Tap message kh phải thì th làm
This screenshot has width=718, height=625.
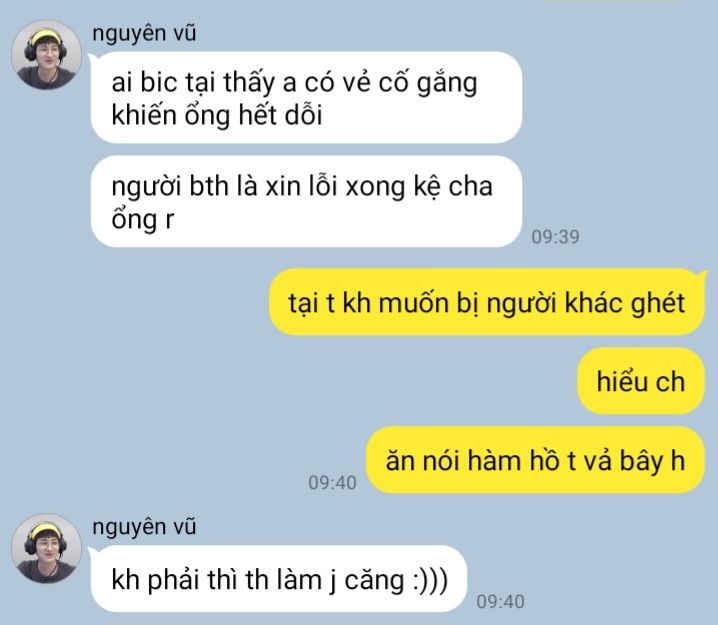pyautogui.click(x=279, y=579)
